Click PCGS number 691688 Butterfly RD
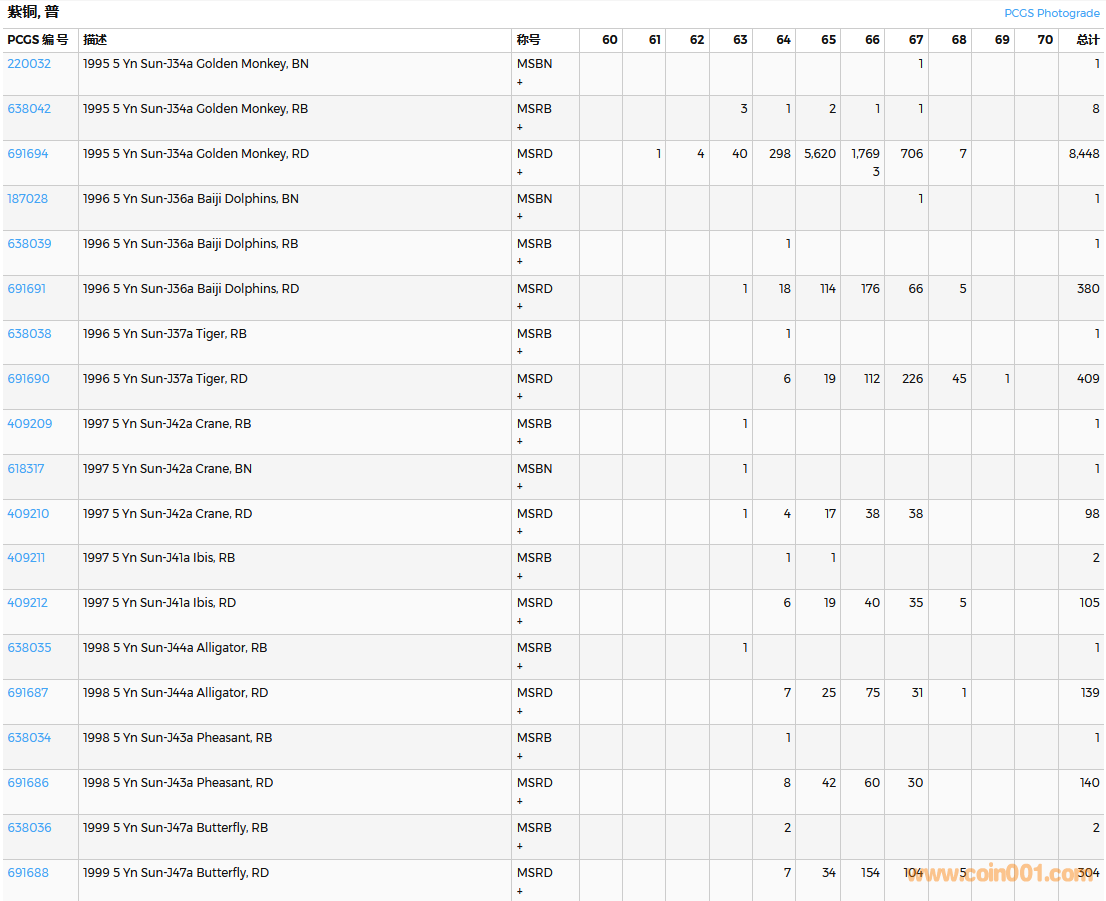Screen dimensions: 1106x901 click(x=28, y=873)
